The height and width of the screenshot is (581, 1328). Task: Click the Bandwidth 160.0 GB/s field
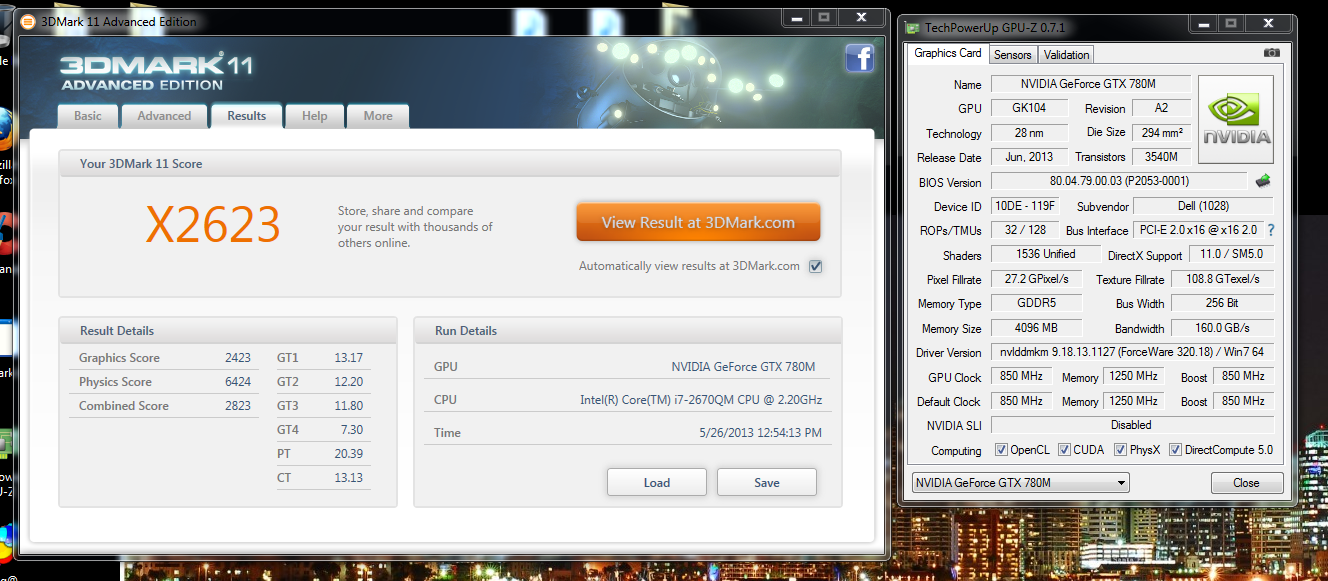(1222, 328)
